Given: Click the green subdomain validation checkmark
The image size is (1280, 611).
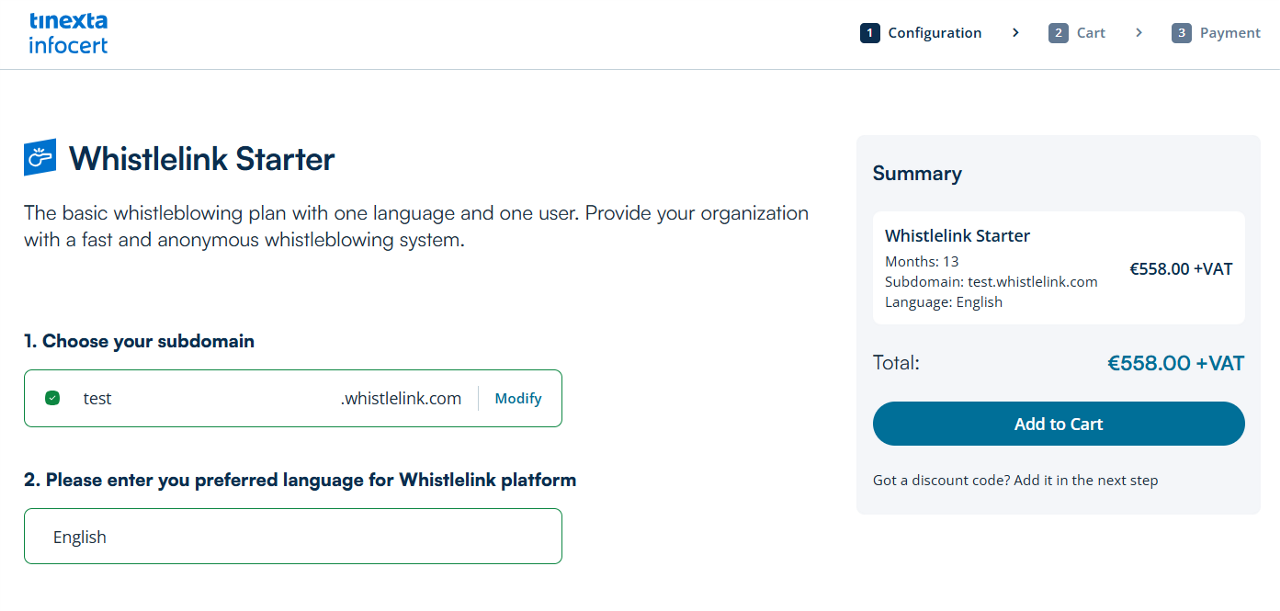Looking at the screenshot, I should tap(53, 398).
